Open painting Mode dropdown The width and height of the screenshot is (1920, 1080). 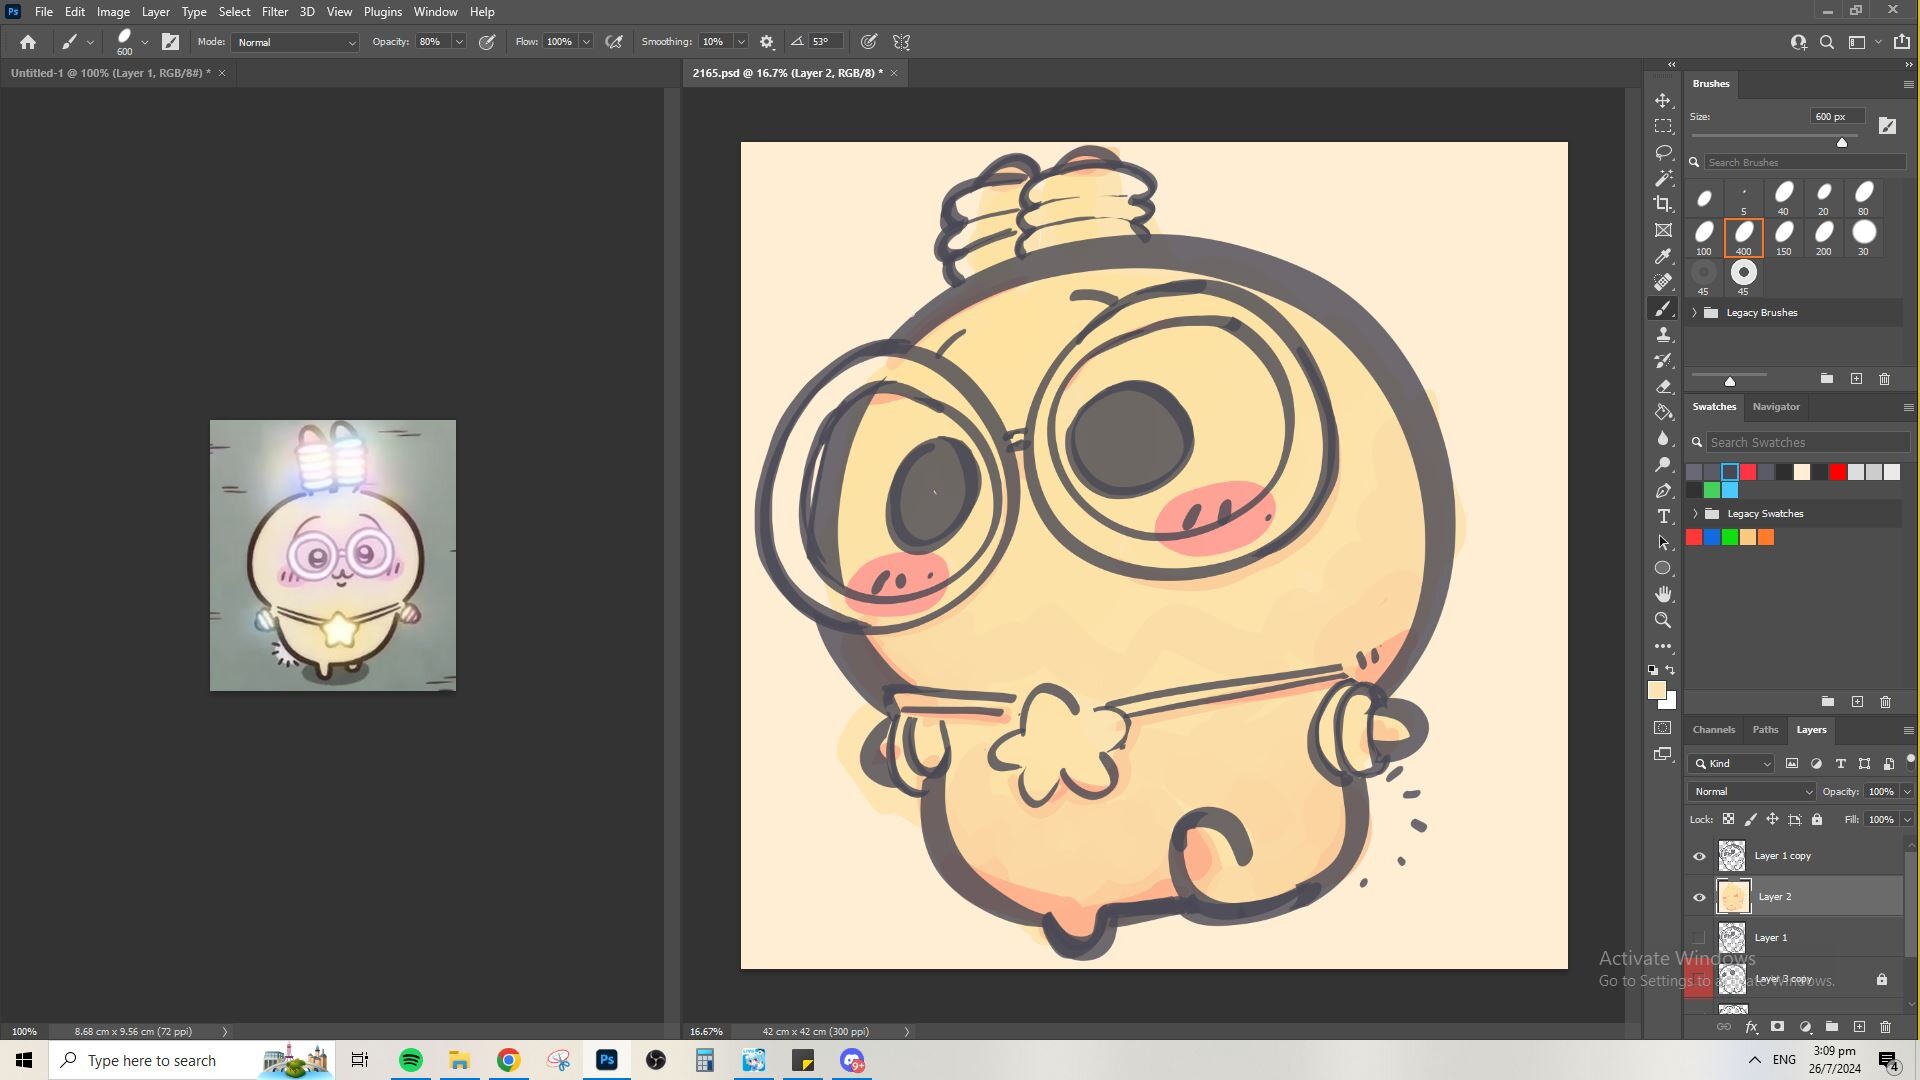(295, 42)
